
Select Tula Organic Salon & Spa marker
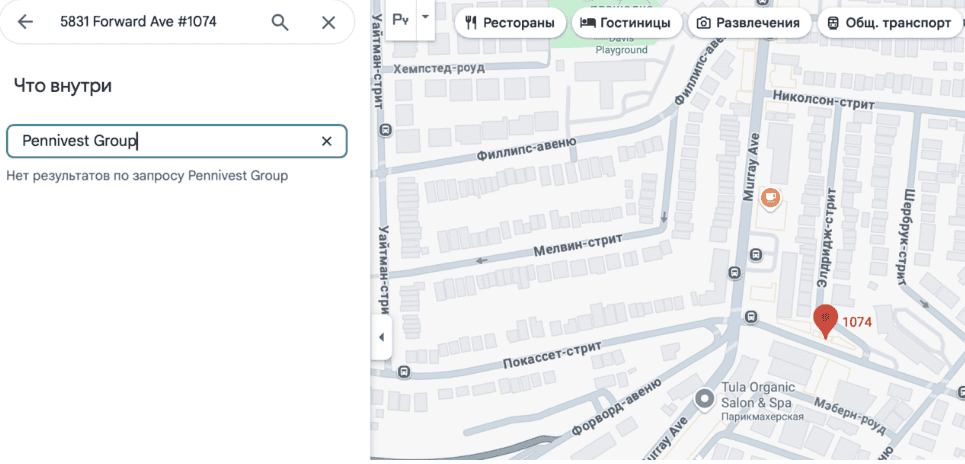pos(706,400)
